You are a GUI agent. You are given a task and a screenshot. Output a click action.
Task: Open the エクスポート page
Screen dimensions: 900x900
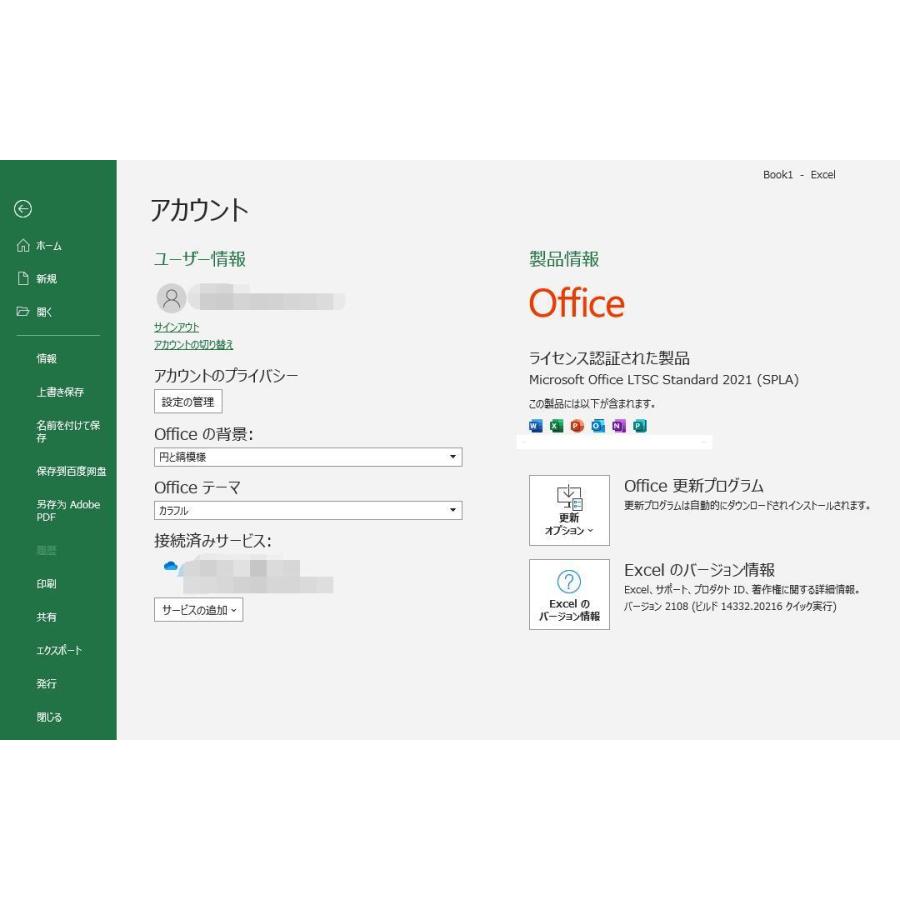(x=59, y=650)
